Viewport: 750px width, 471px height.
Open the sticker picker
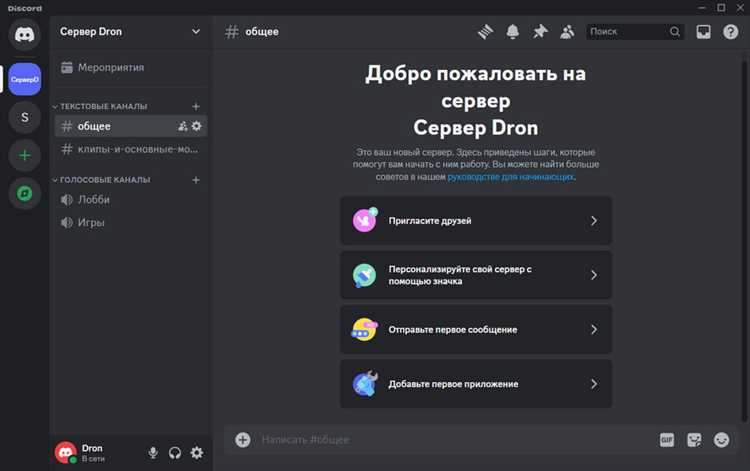click(694, 439)
